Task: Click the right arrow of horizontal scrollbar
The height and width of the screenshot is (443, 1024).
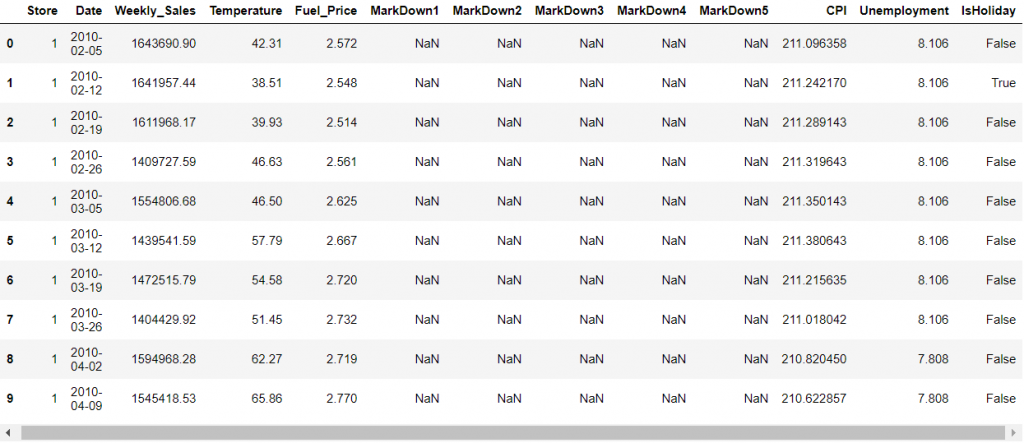Action: coord(1016,433)
